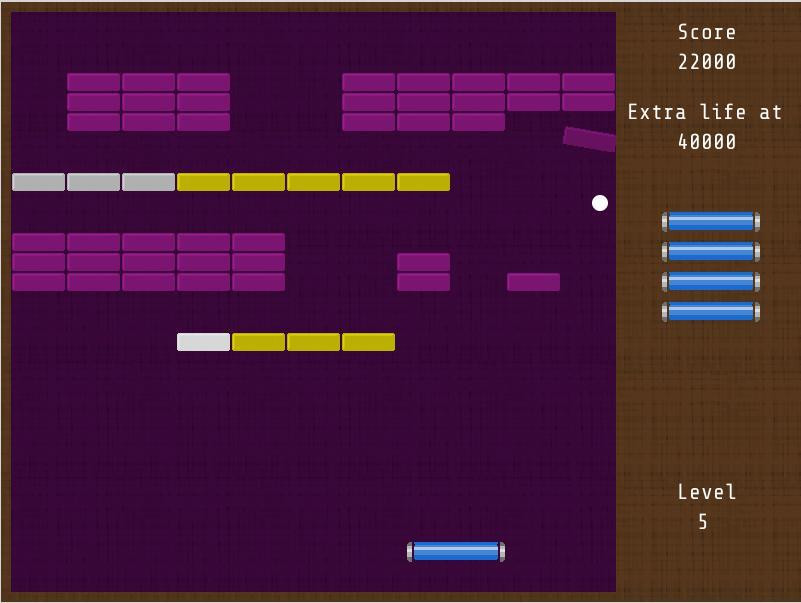Image resolution: width=801 pixels, height=603 pixels.
Task: Click the blue player paddle in the playfield
Action: [x=456, y=552]
